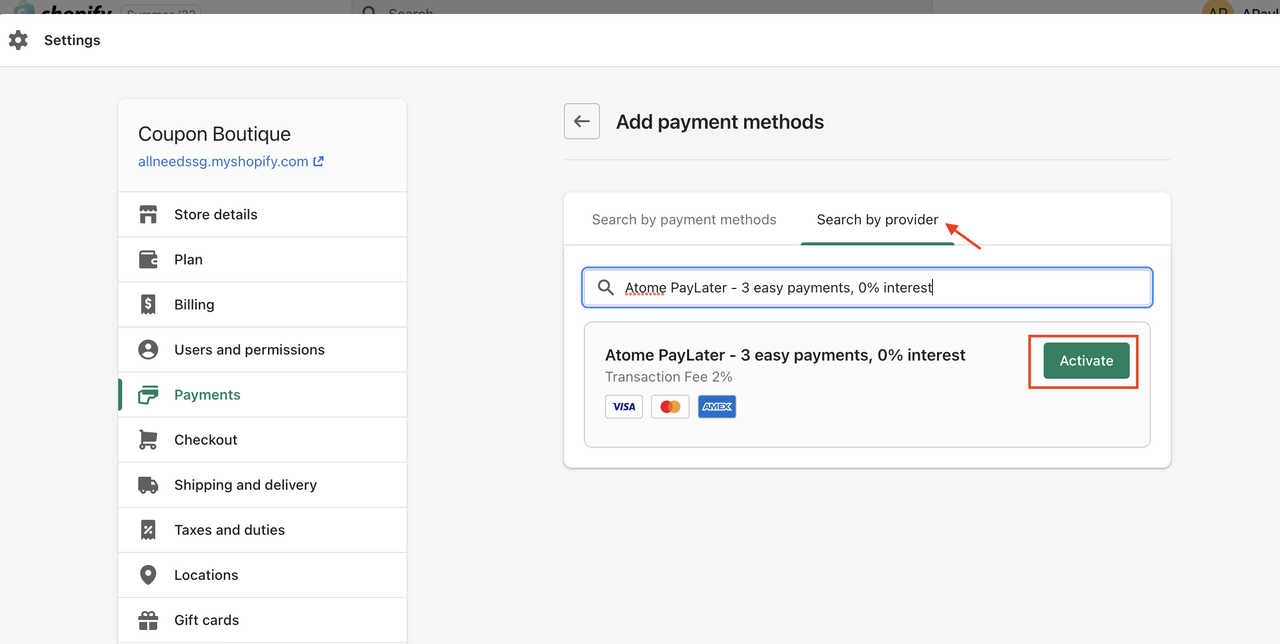
Task: Click the Billing dollar-sign icon
Action: point(148,304)
